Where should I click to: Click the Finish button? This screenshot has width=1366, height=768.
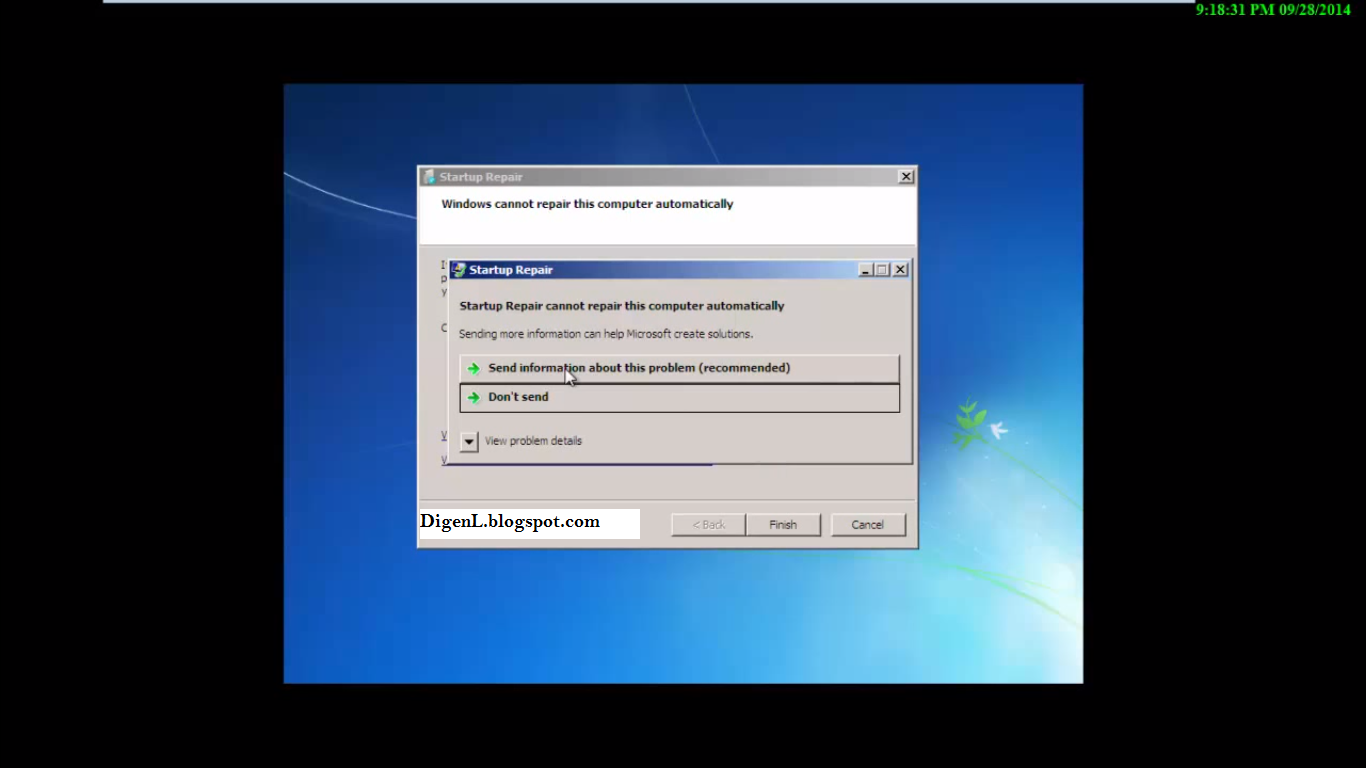click(x=783, y=525)
